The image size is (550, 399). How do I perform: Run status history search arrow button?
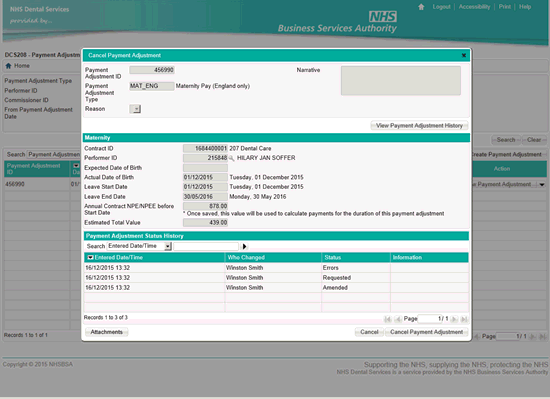(x=244, y=246)
